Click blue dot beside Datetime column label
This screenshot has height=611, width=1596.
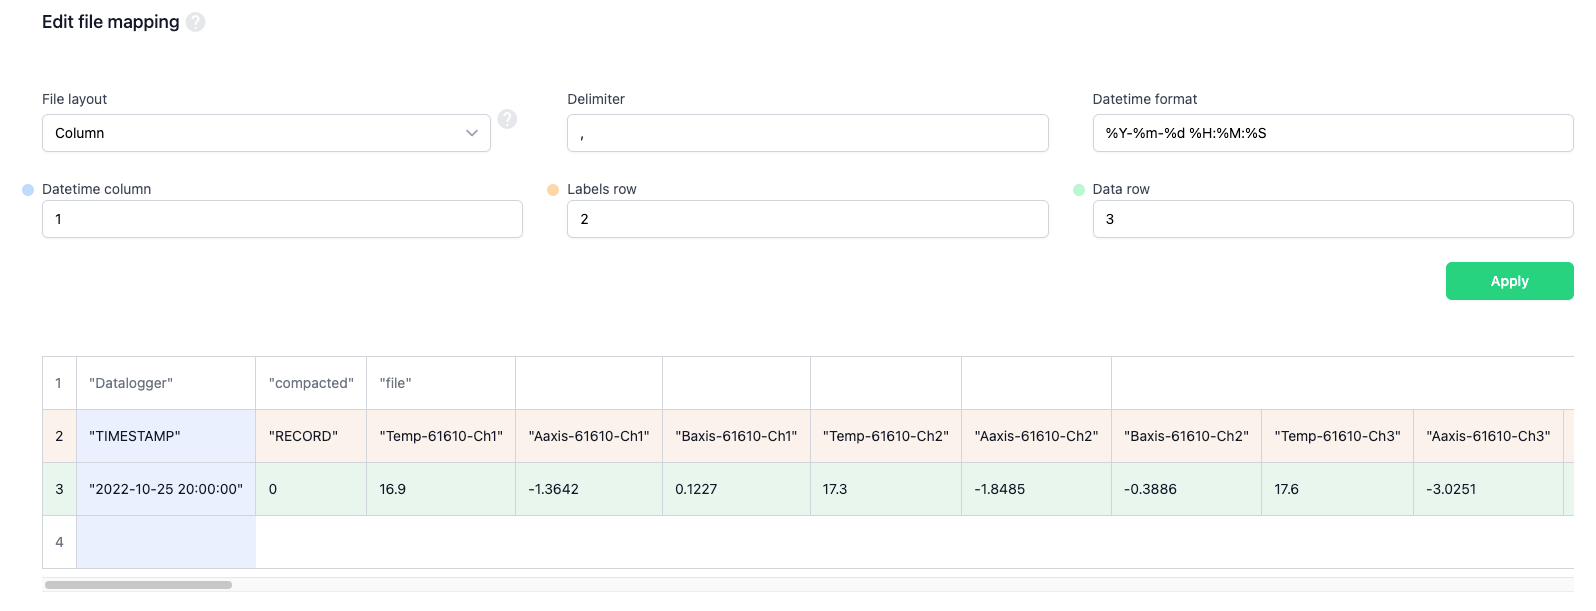(28, 190)
